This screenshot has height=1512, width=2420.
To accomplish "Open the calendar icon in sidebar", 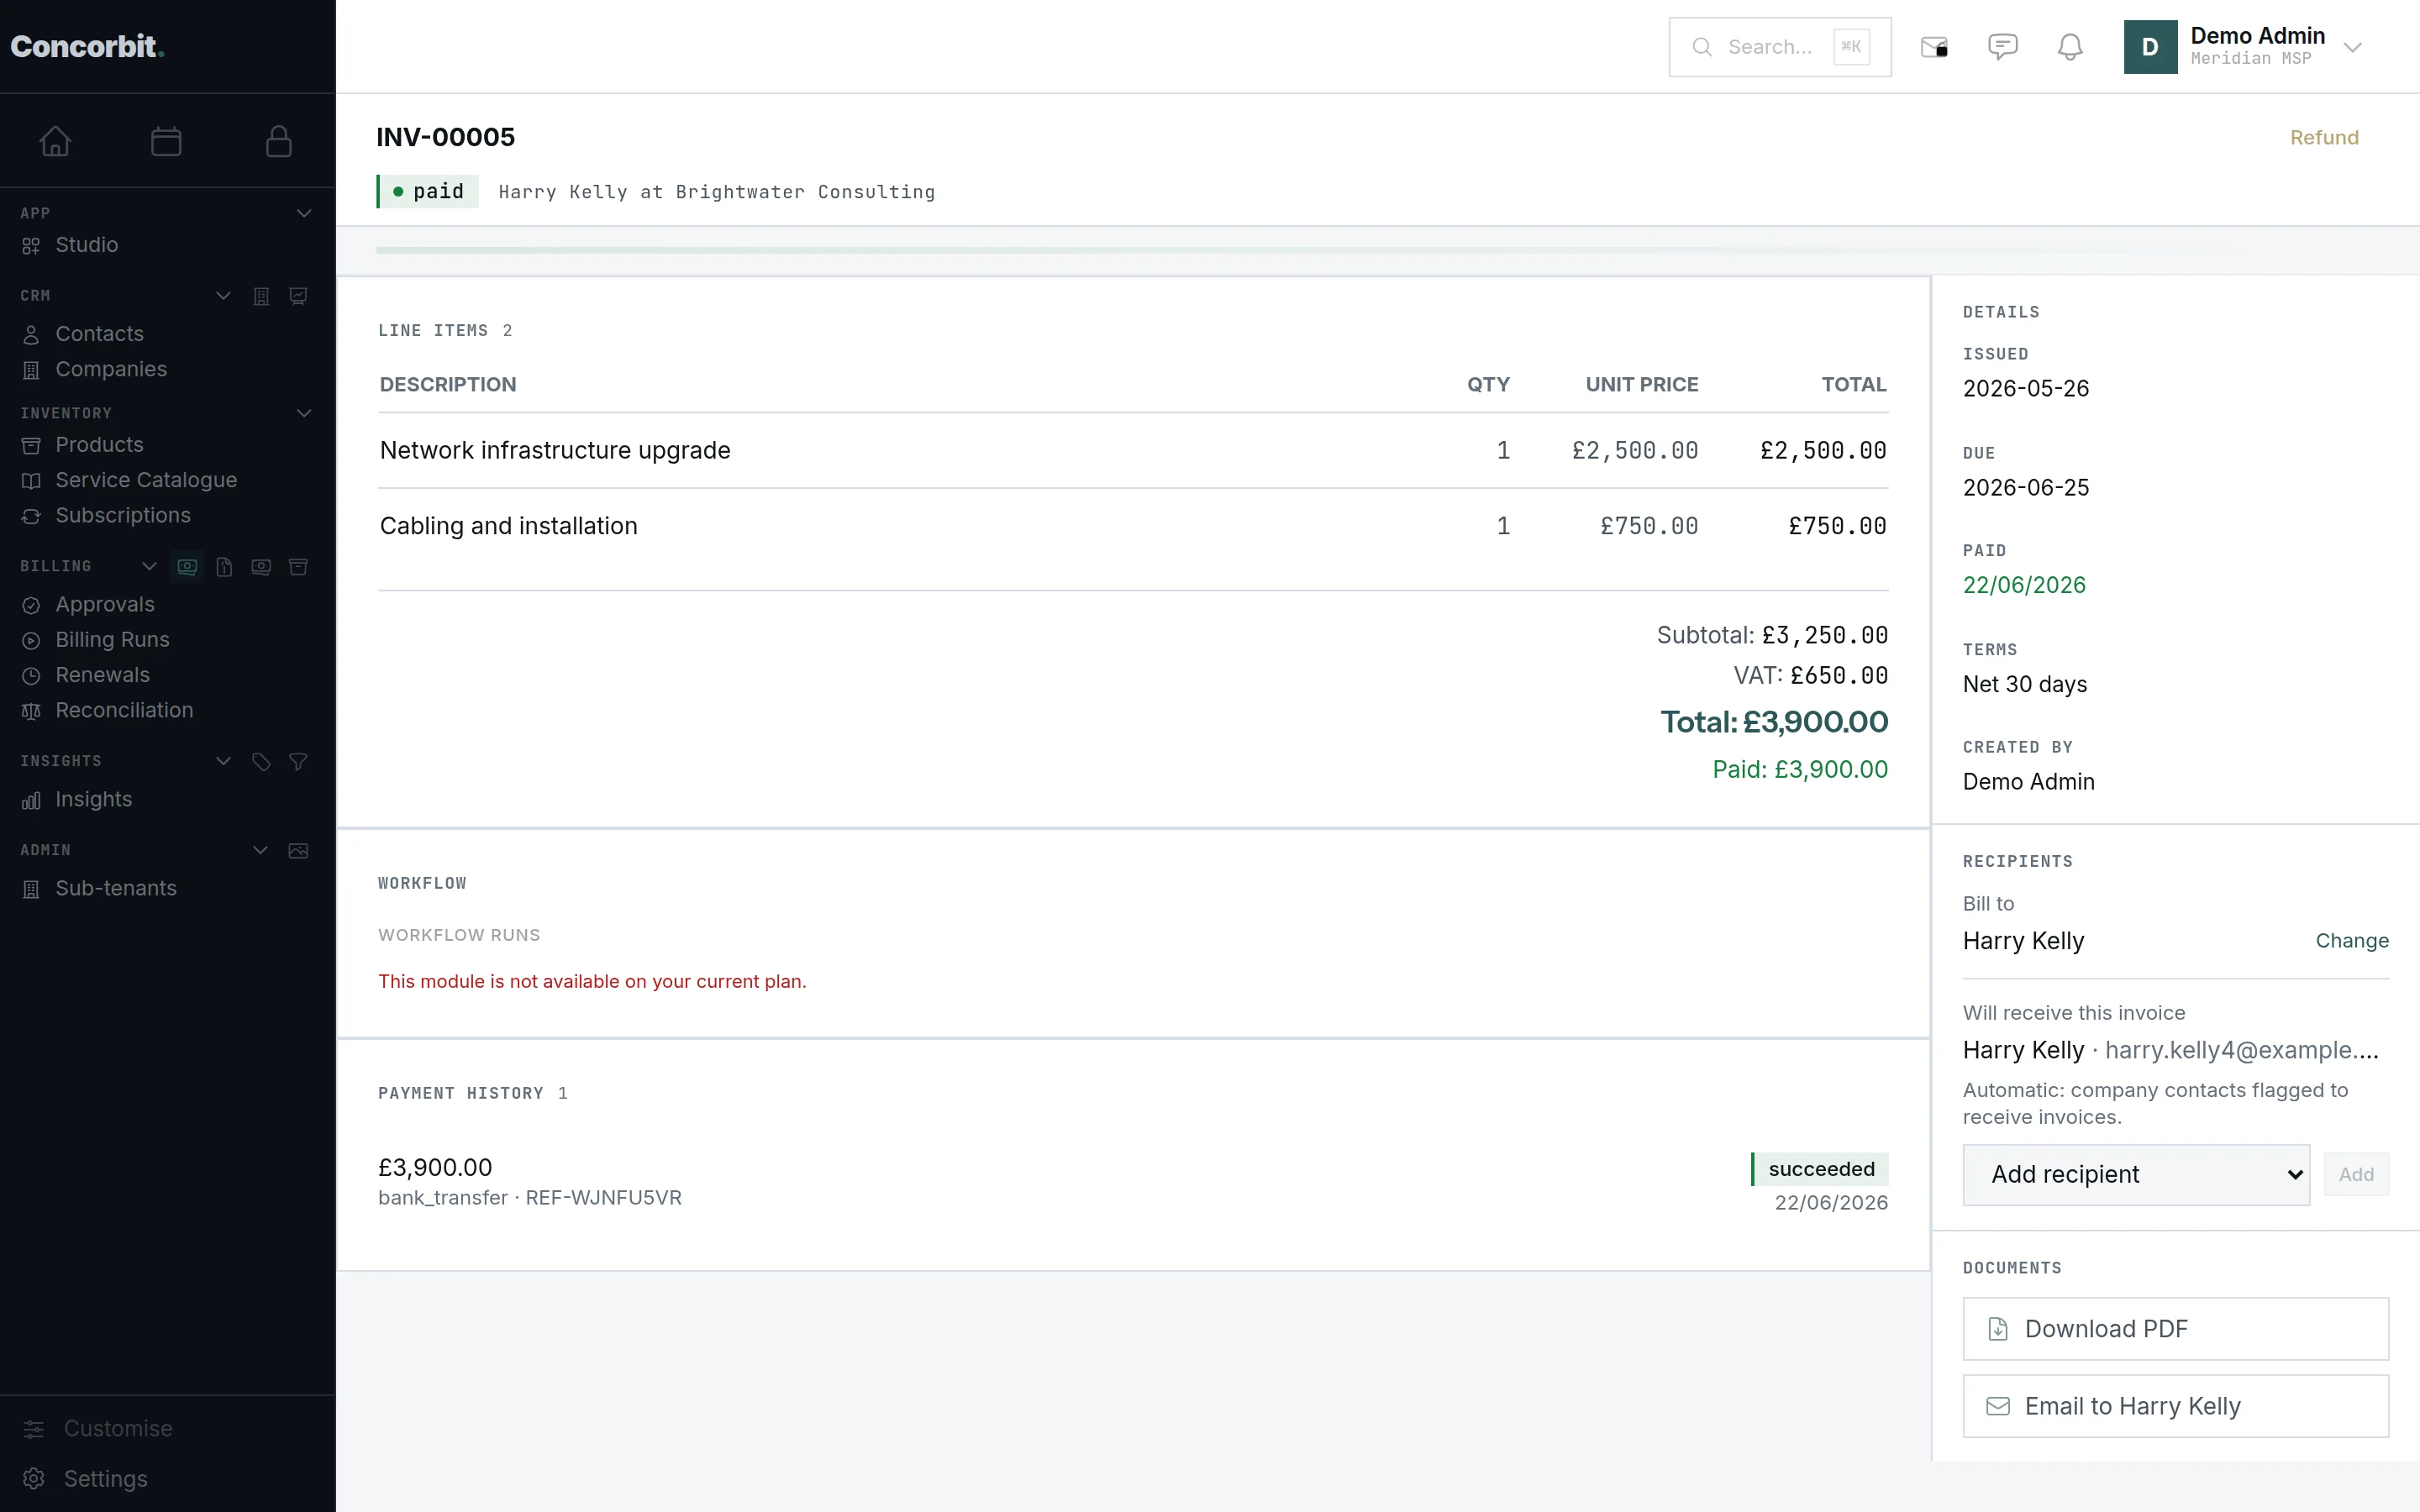I will point(166,141).
